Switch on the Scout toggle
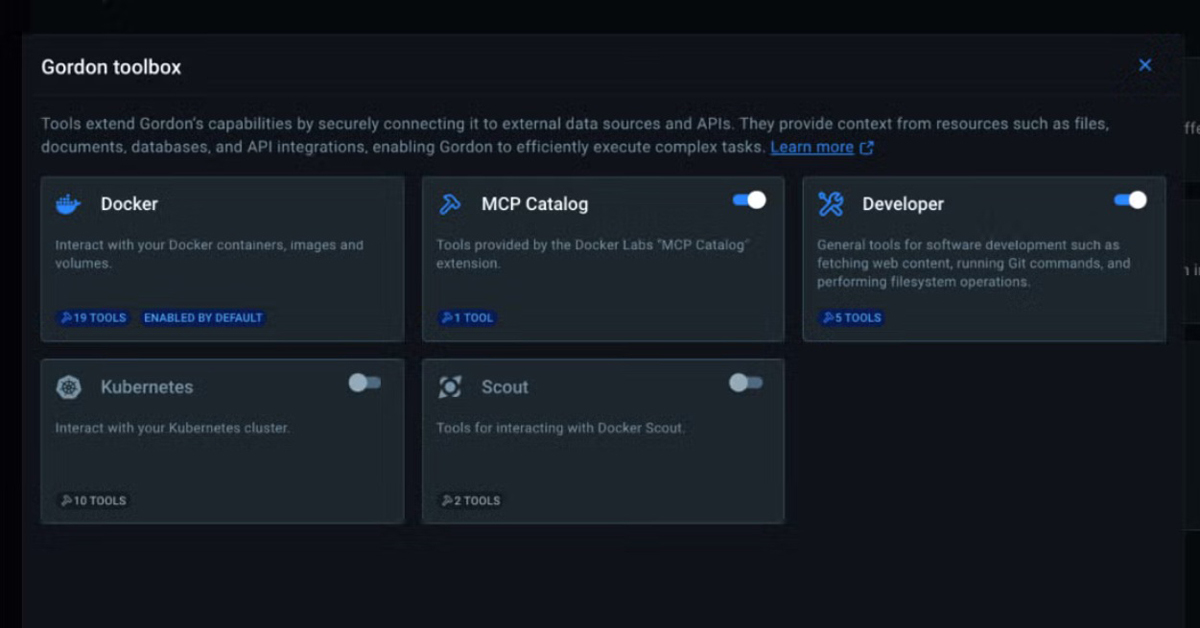Screen dimensions: 1200x628 coord(746,383)
